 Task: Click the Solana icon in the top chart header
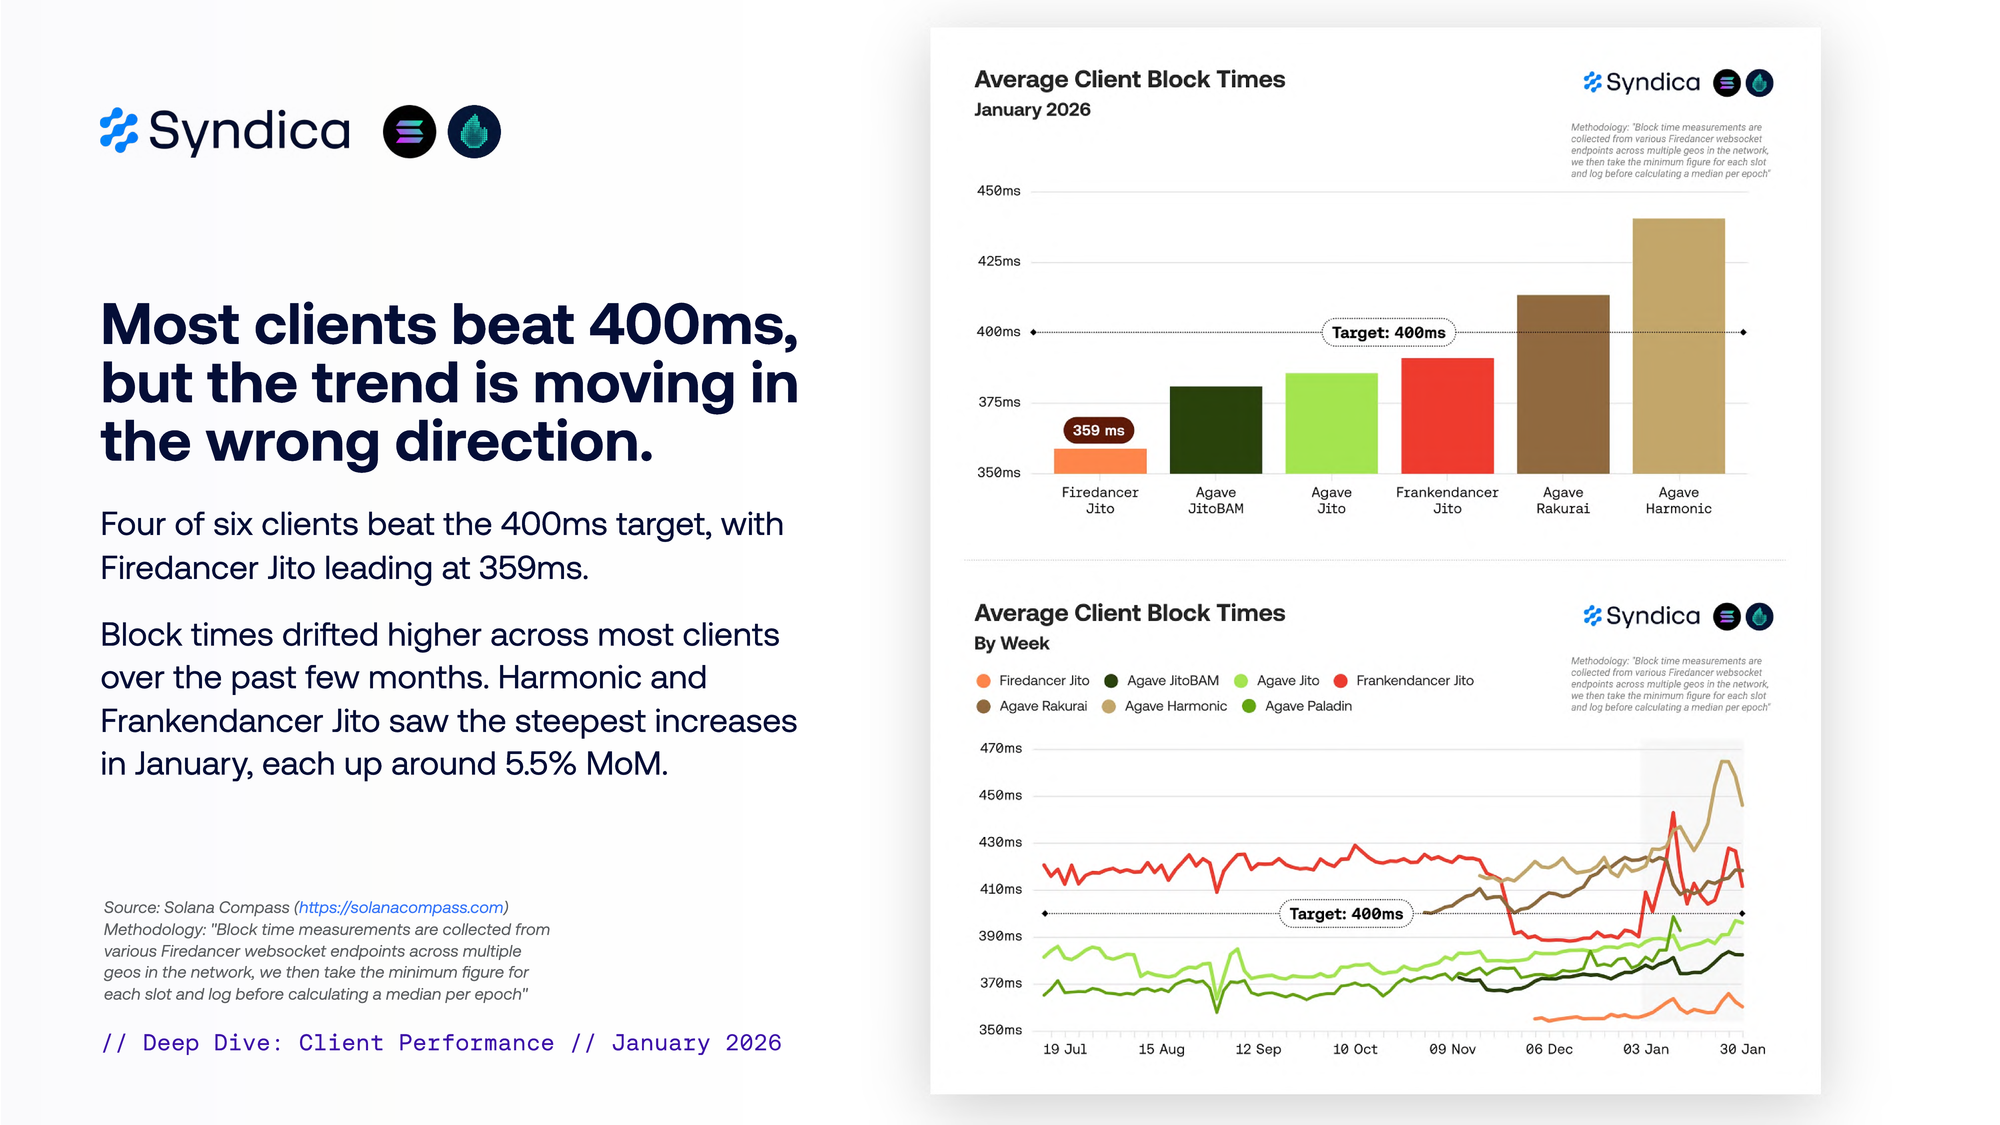pos(1726,83)
